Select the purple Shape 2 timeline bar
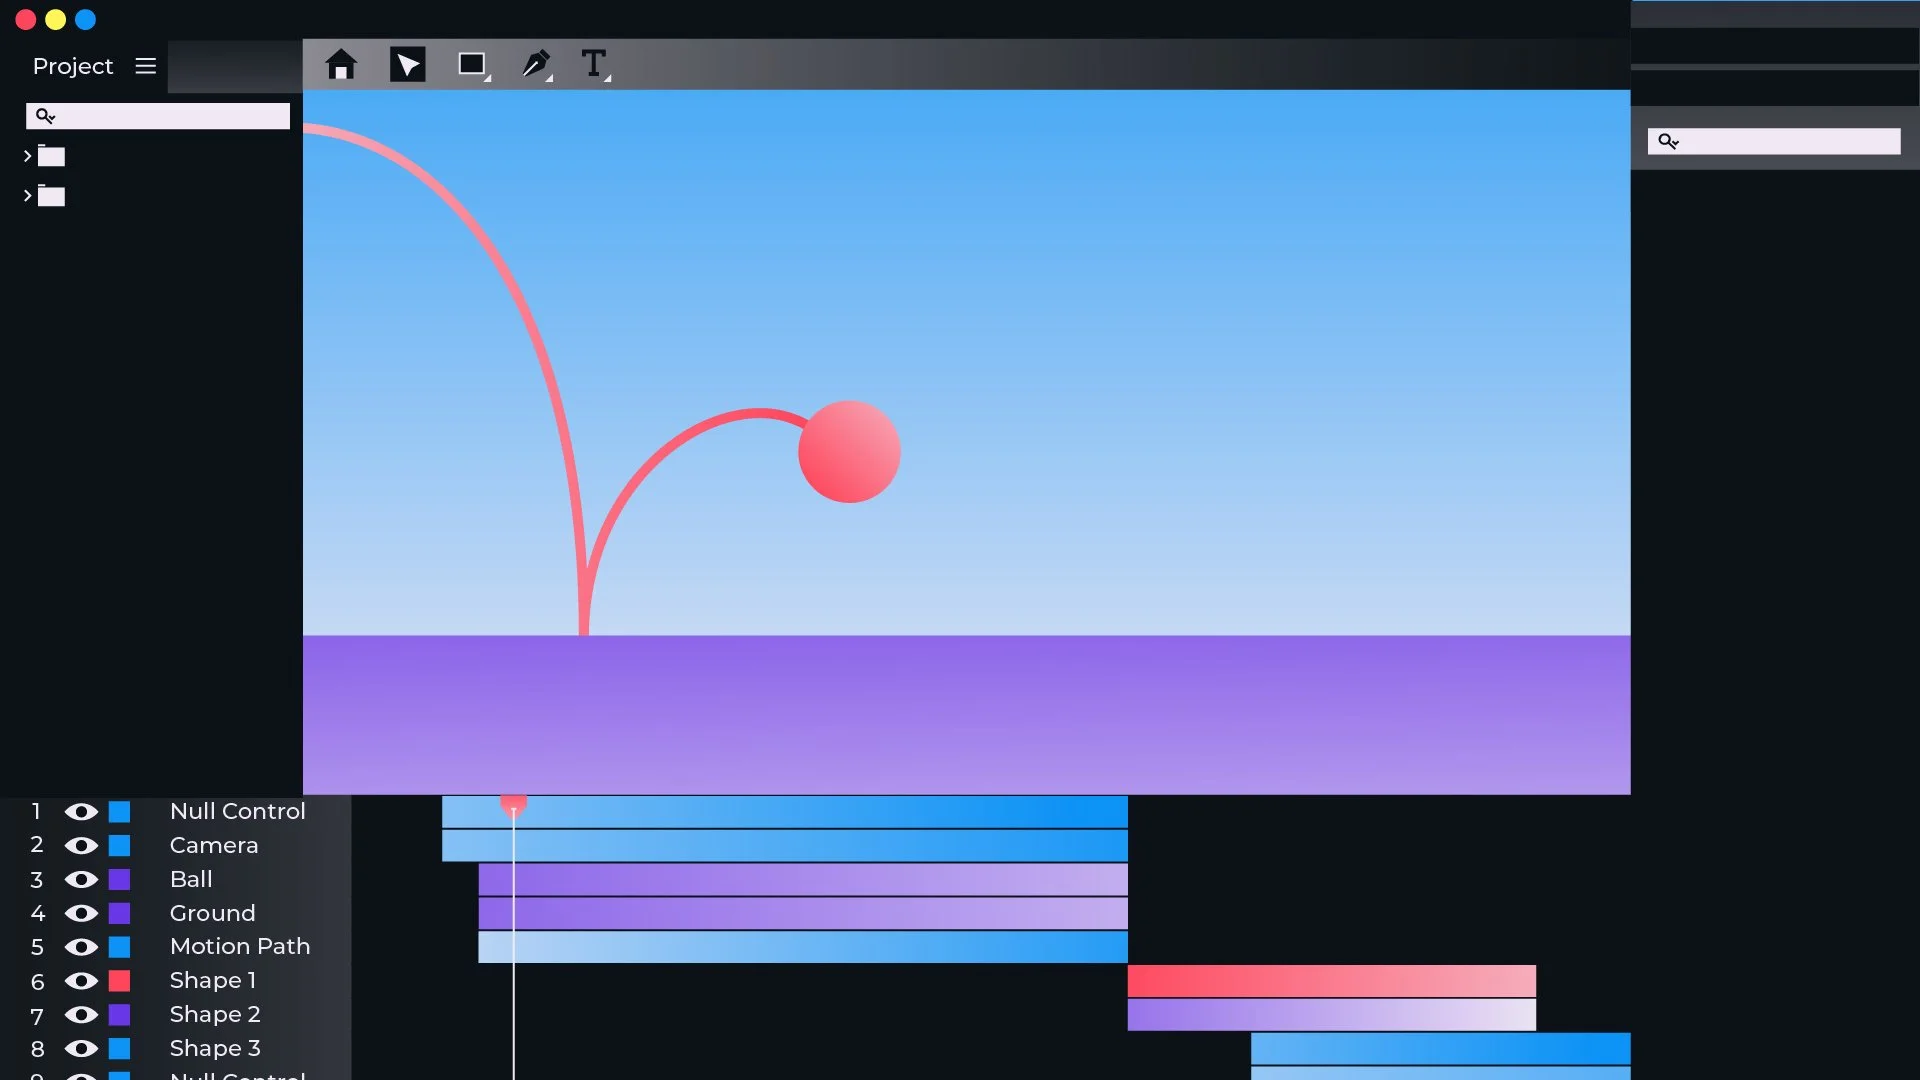This screenshot has height=1080, width=1920. click(1332, 1015)
